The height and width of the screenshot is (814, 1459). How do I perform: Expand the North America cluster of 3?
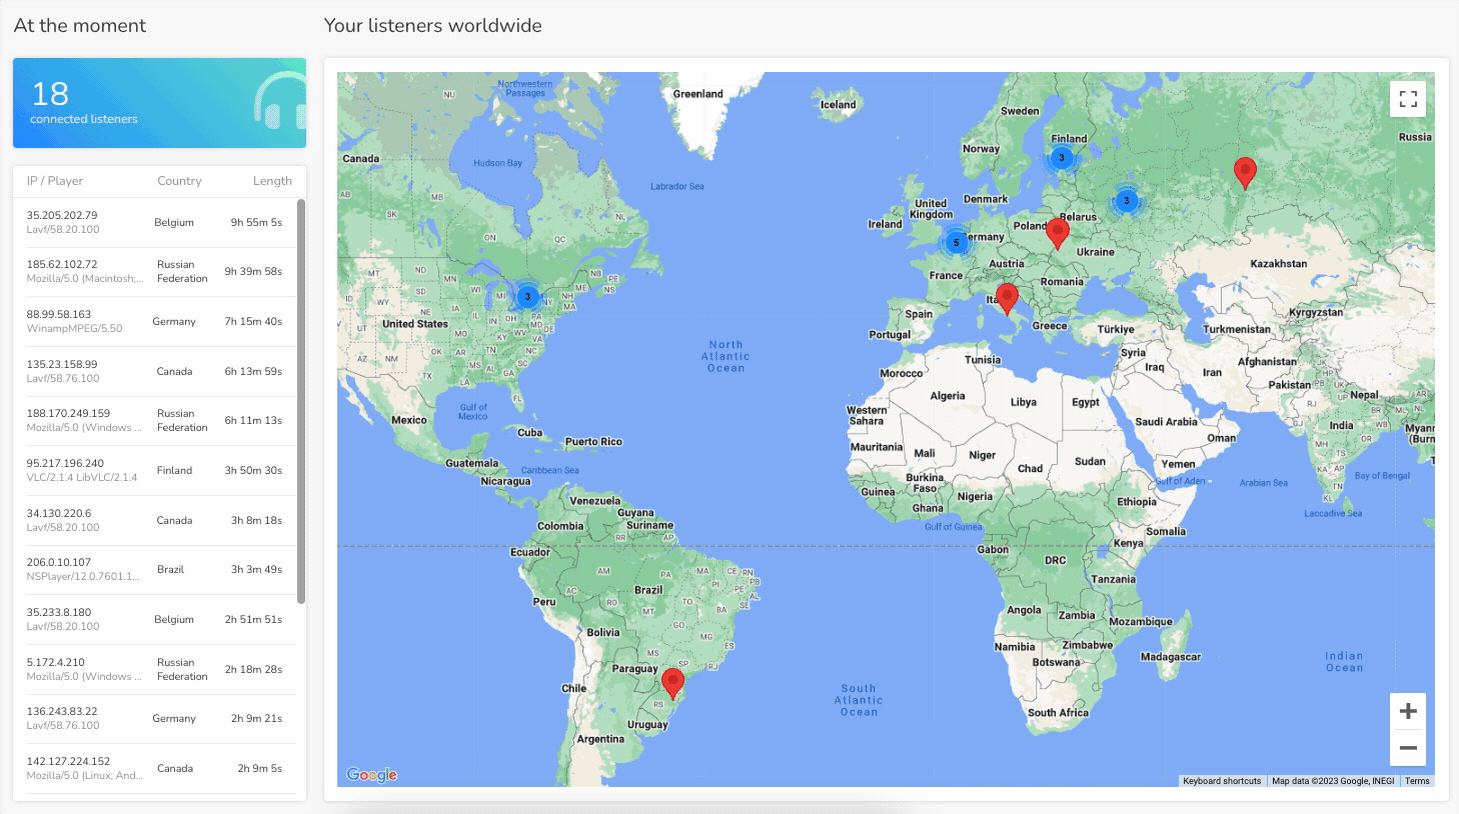(527, 296)
